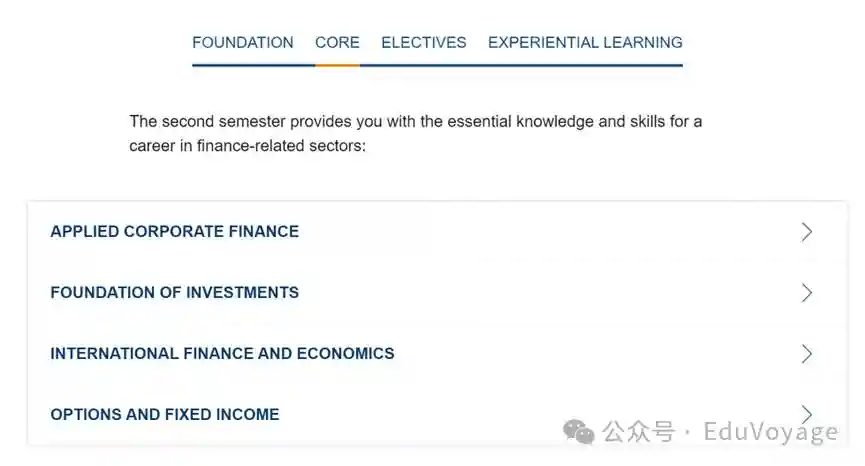
Task: Click the EduVoyage watermark text
Action: tap(770, 432)
